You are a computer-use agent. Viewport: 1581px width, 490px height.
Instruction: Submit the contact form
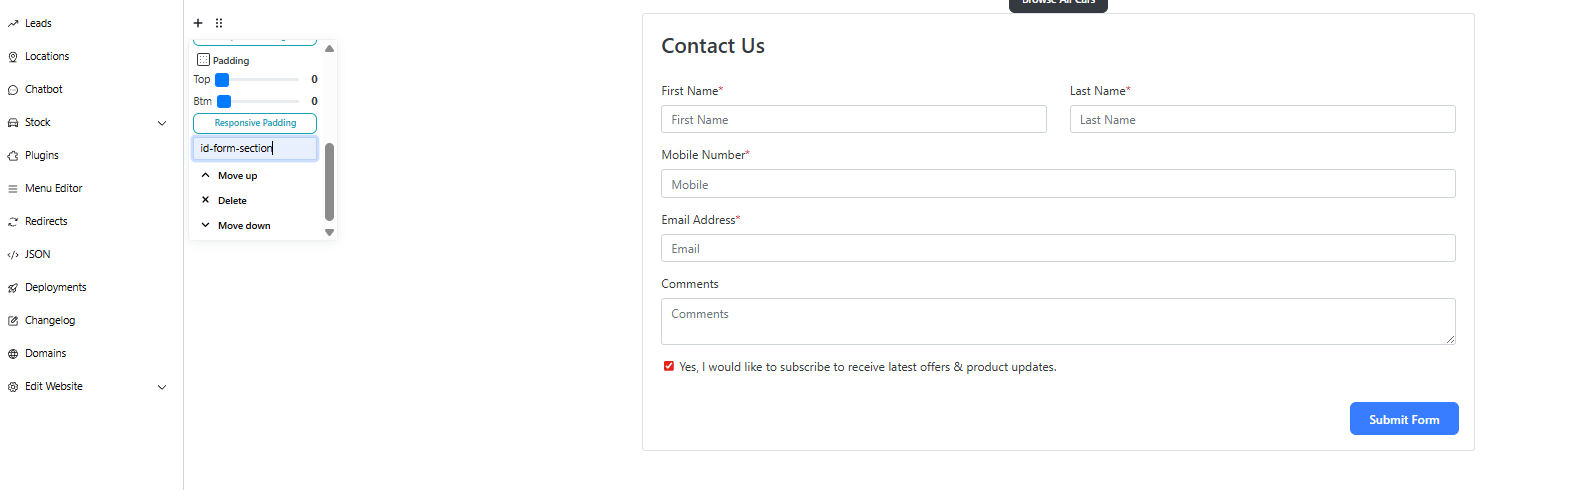[1403, 419]
